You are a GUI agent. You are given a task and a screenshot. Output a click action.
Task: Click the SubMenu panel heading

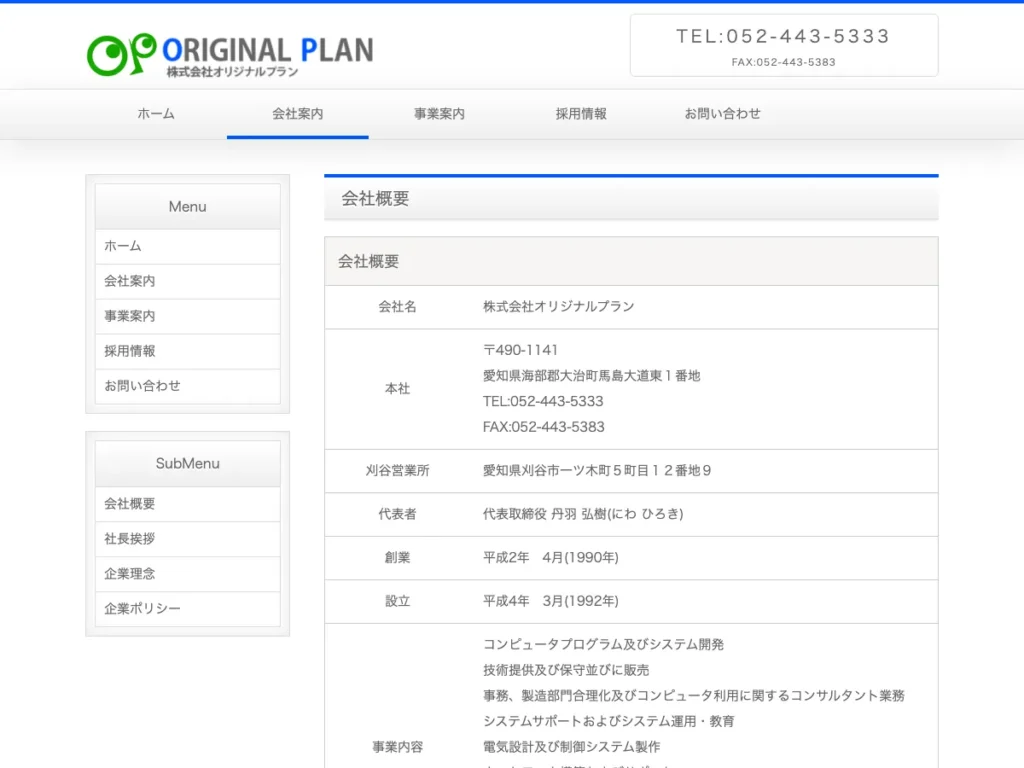[187, 464]
